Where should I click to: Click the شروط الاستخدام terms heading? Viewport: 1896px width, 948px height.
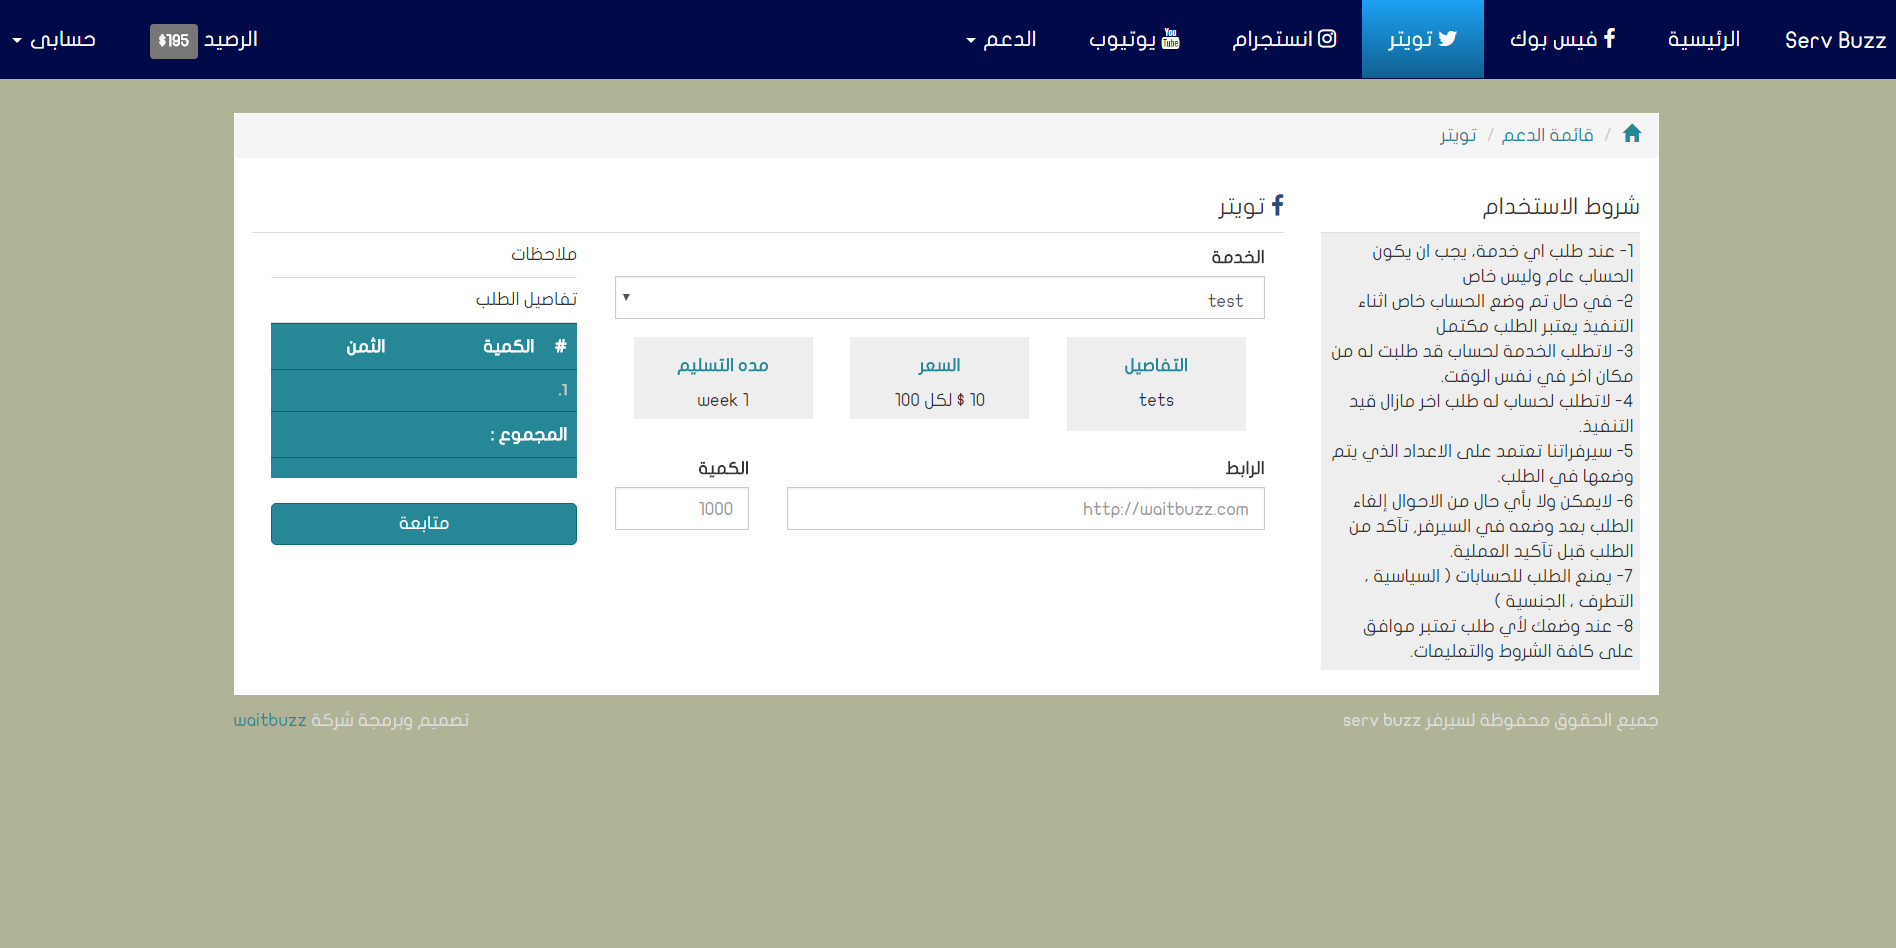1561,206
